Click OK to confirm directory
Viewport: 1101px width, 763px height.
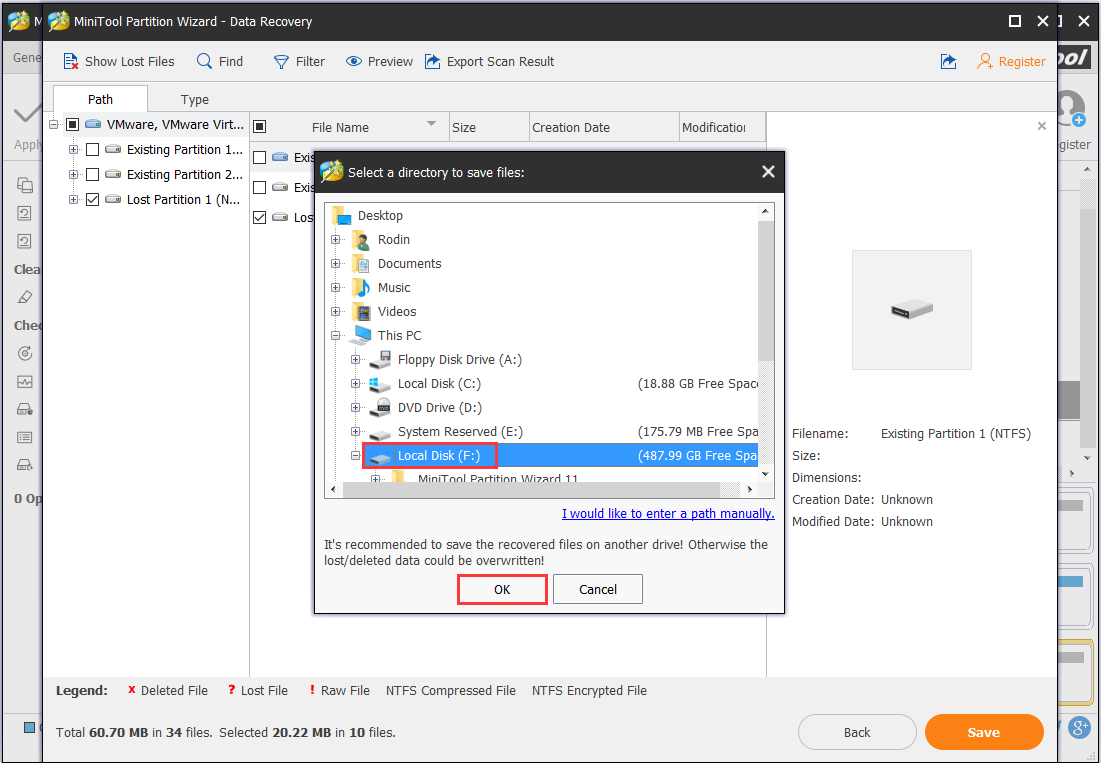(502, 590)
